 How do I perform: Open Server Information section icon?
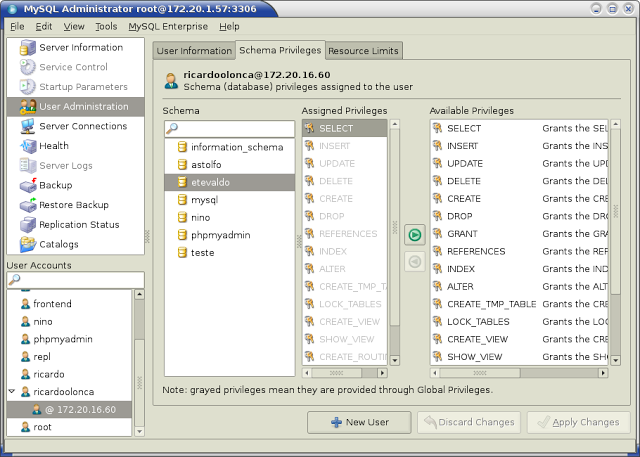28,47
